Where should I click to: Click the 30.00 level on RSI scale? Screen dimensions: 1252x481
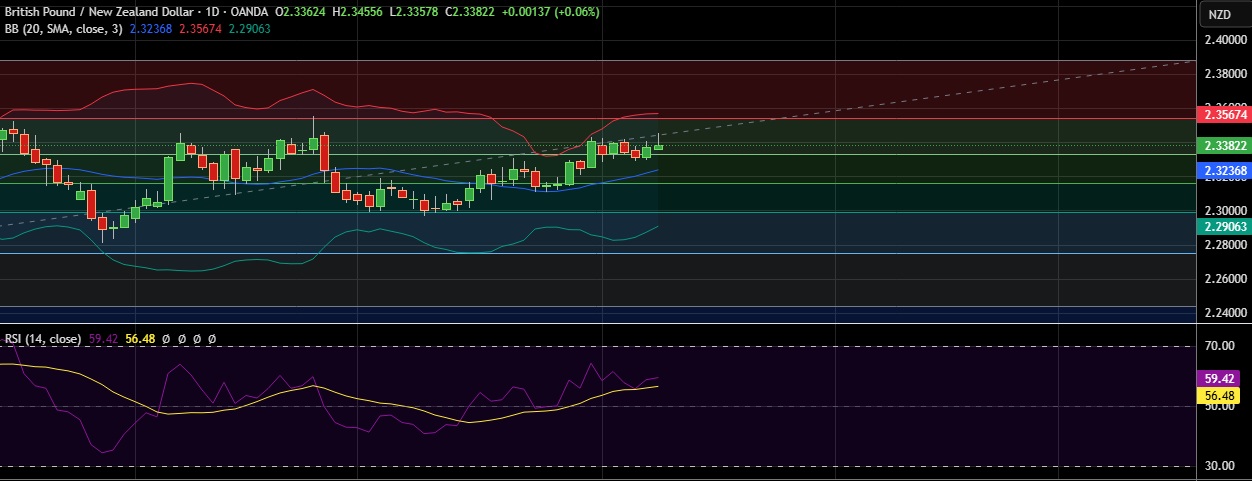[1220, 466]
